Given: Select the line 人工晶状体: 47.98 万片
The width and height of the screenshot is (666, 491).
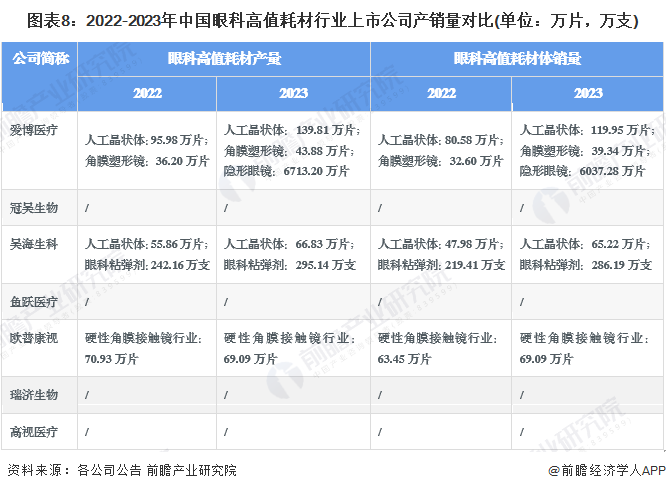Looking at the screenshot, I should [440, 244].
